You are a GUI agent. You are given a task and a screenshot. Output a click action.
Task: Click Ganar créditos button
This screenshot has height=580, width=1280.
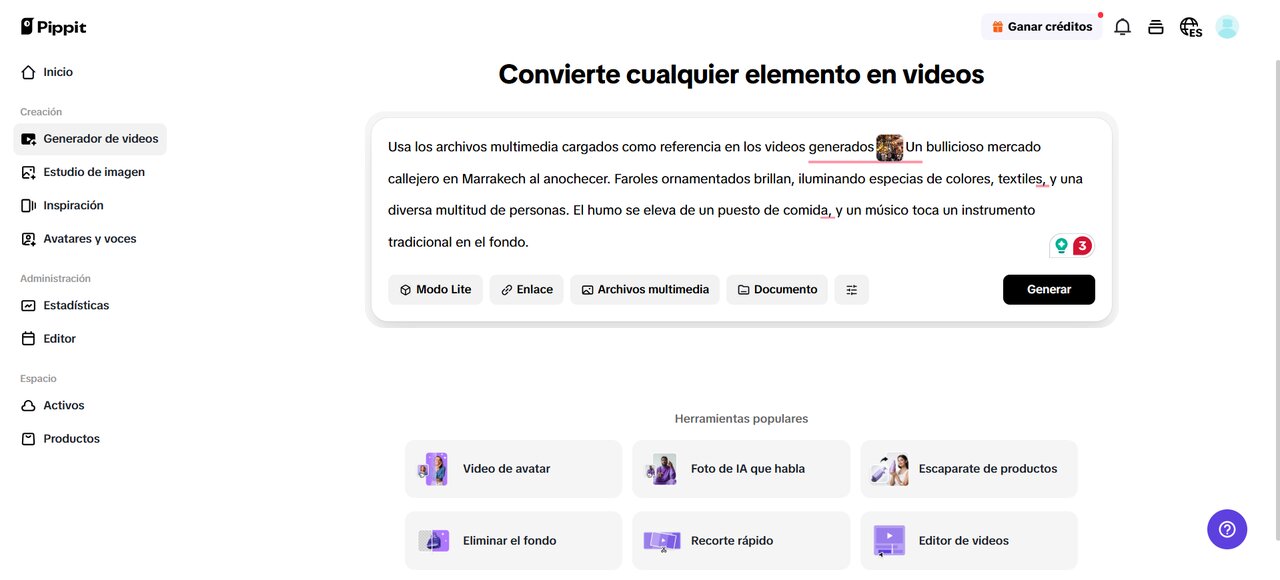coord(1042,27)
